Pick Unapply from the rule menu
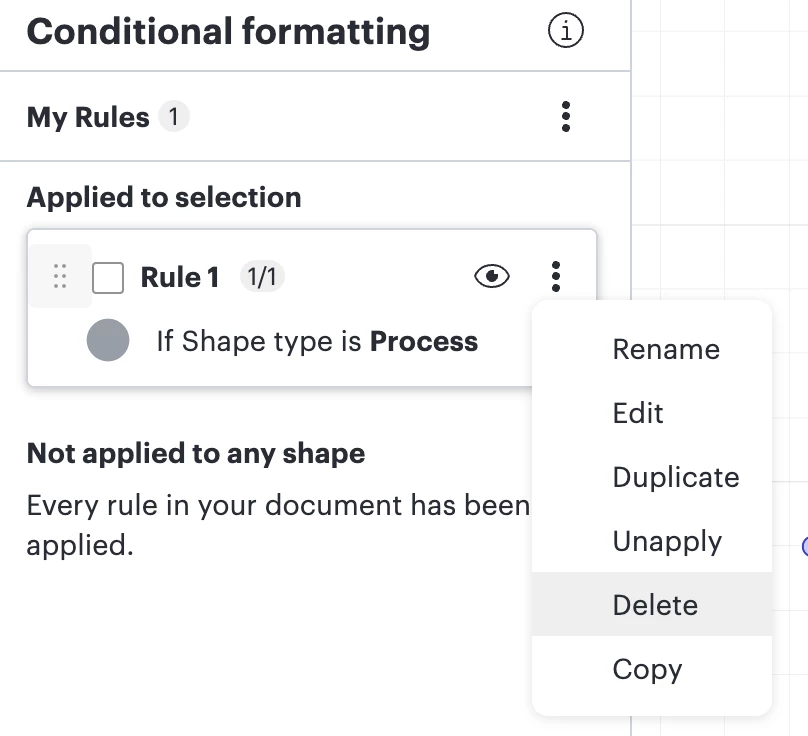The height and width of the screenshot is (736, 808). (x=667, y=541)
